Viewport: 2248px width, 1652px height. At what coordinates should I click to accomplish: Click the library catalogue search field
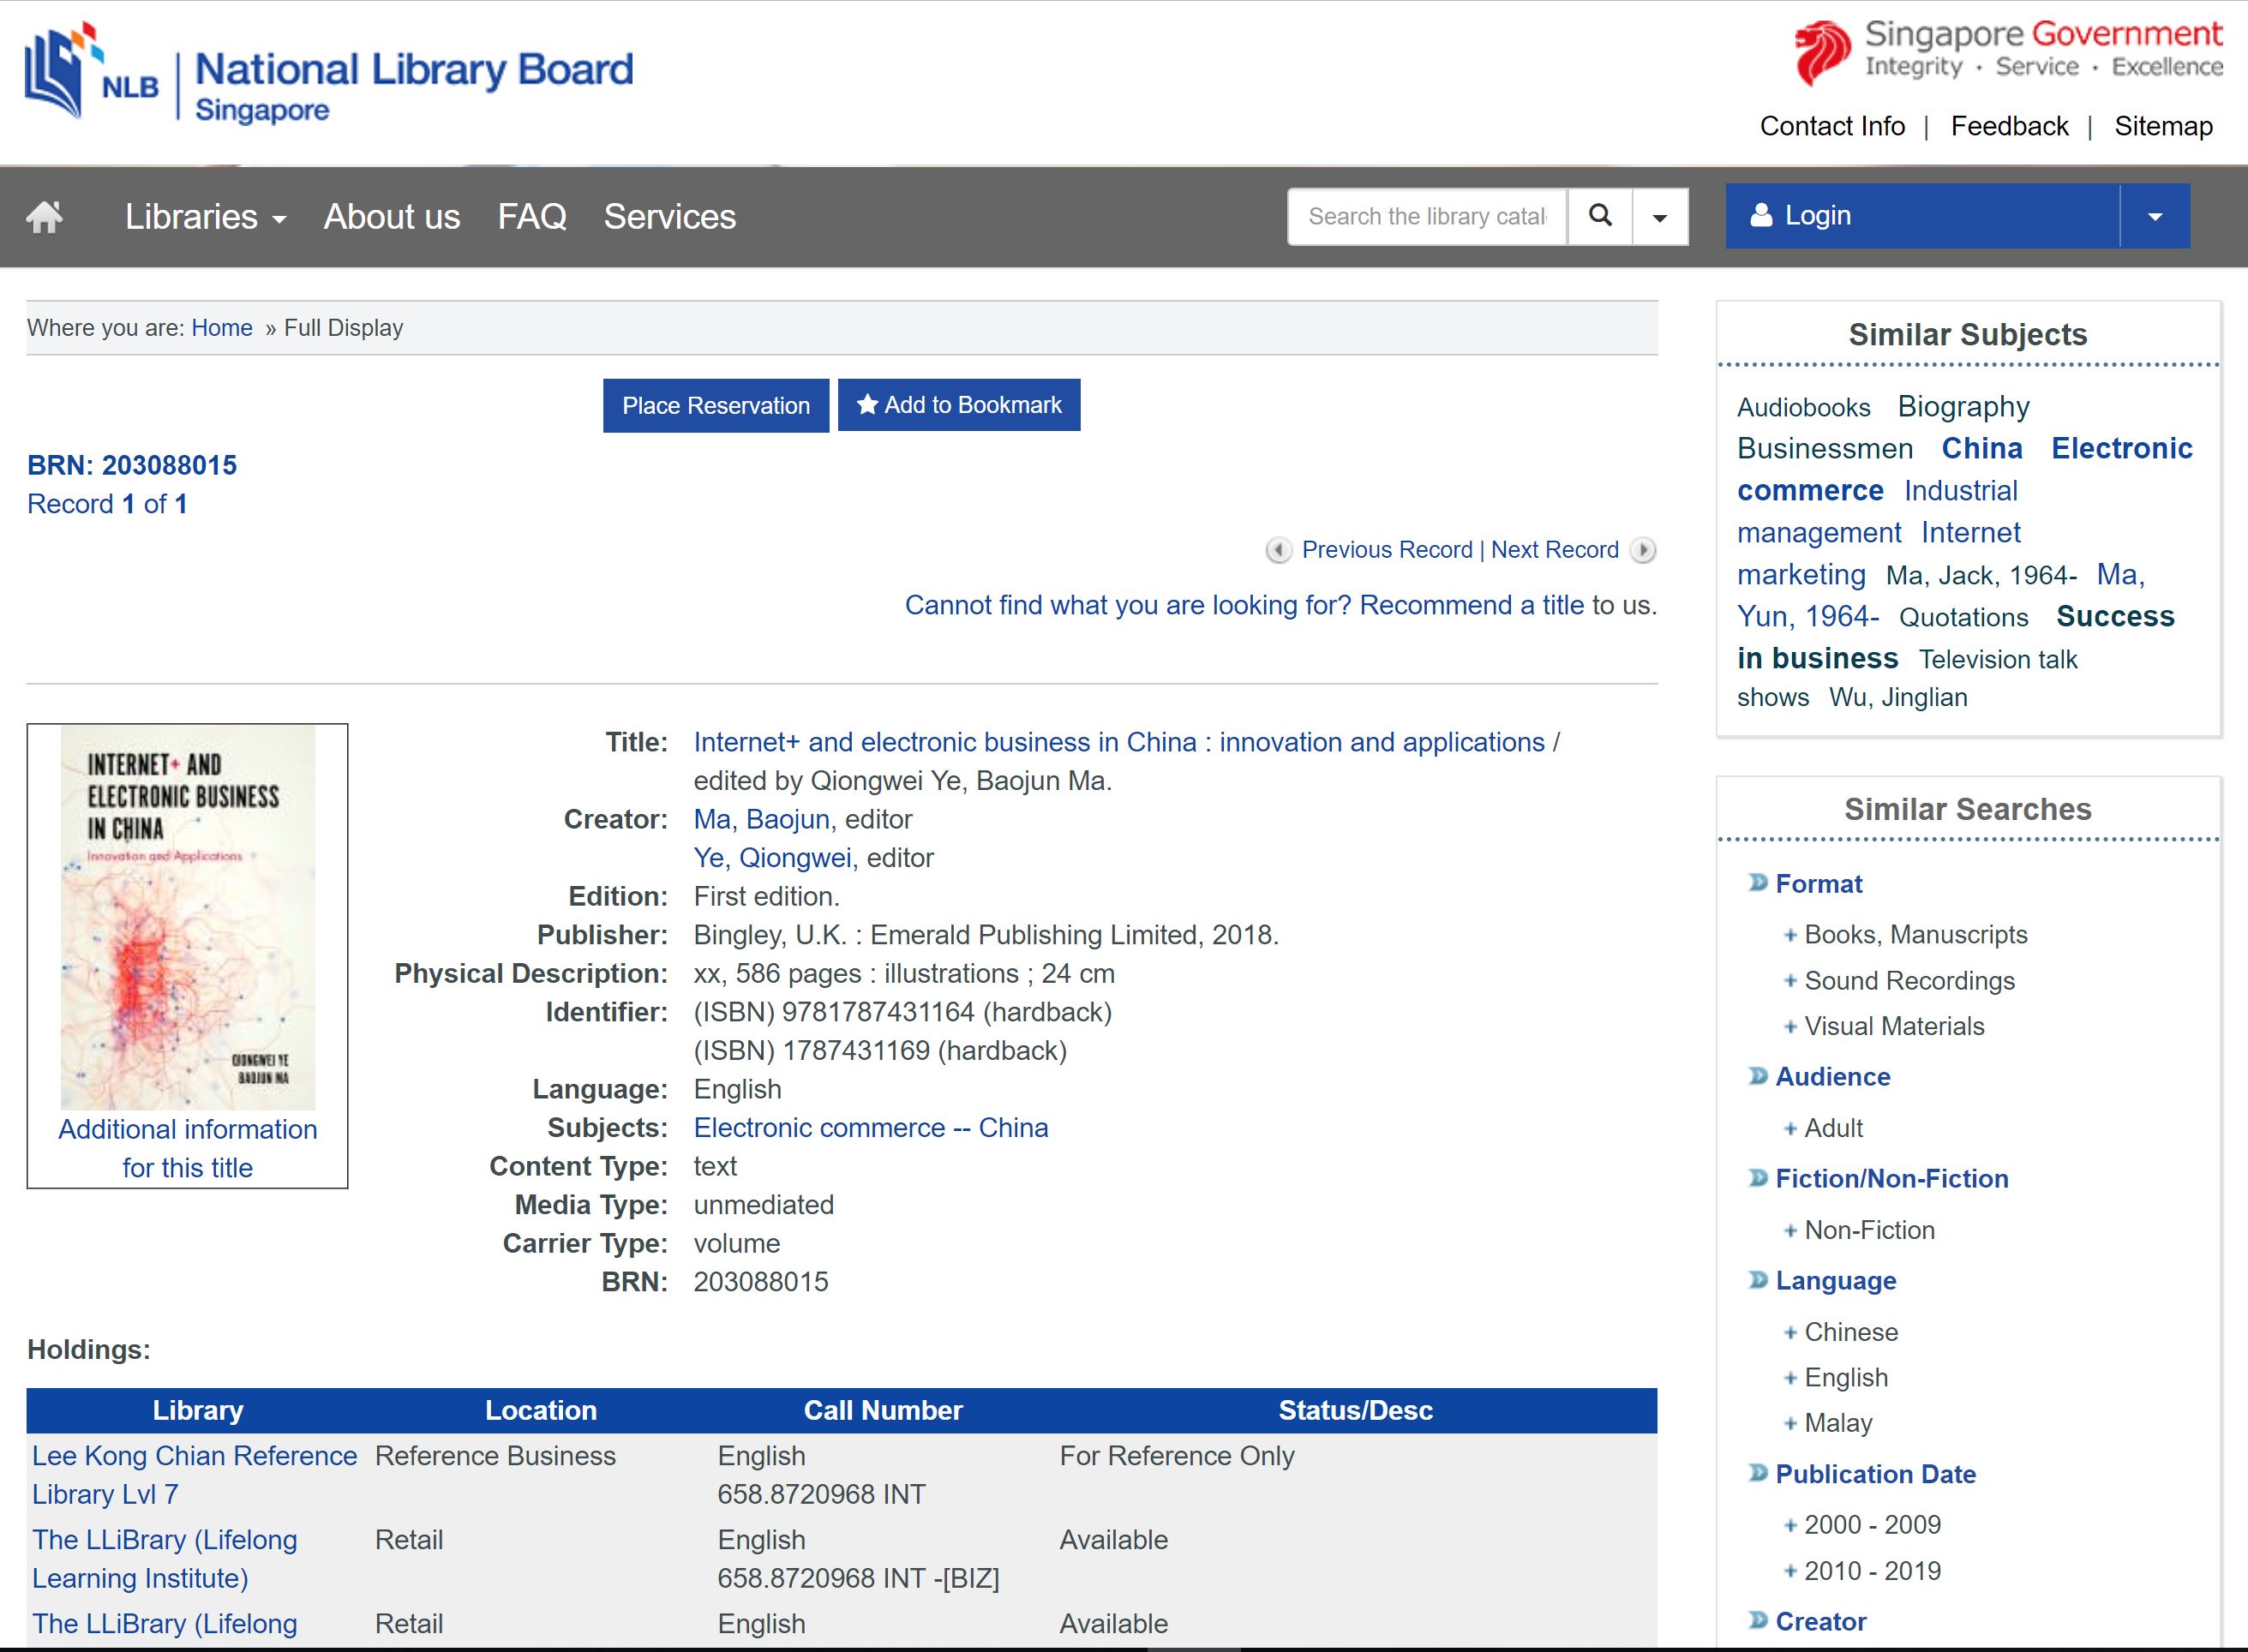pos(1427,217)
